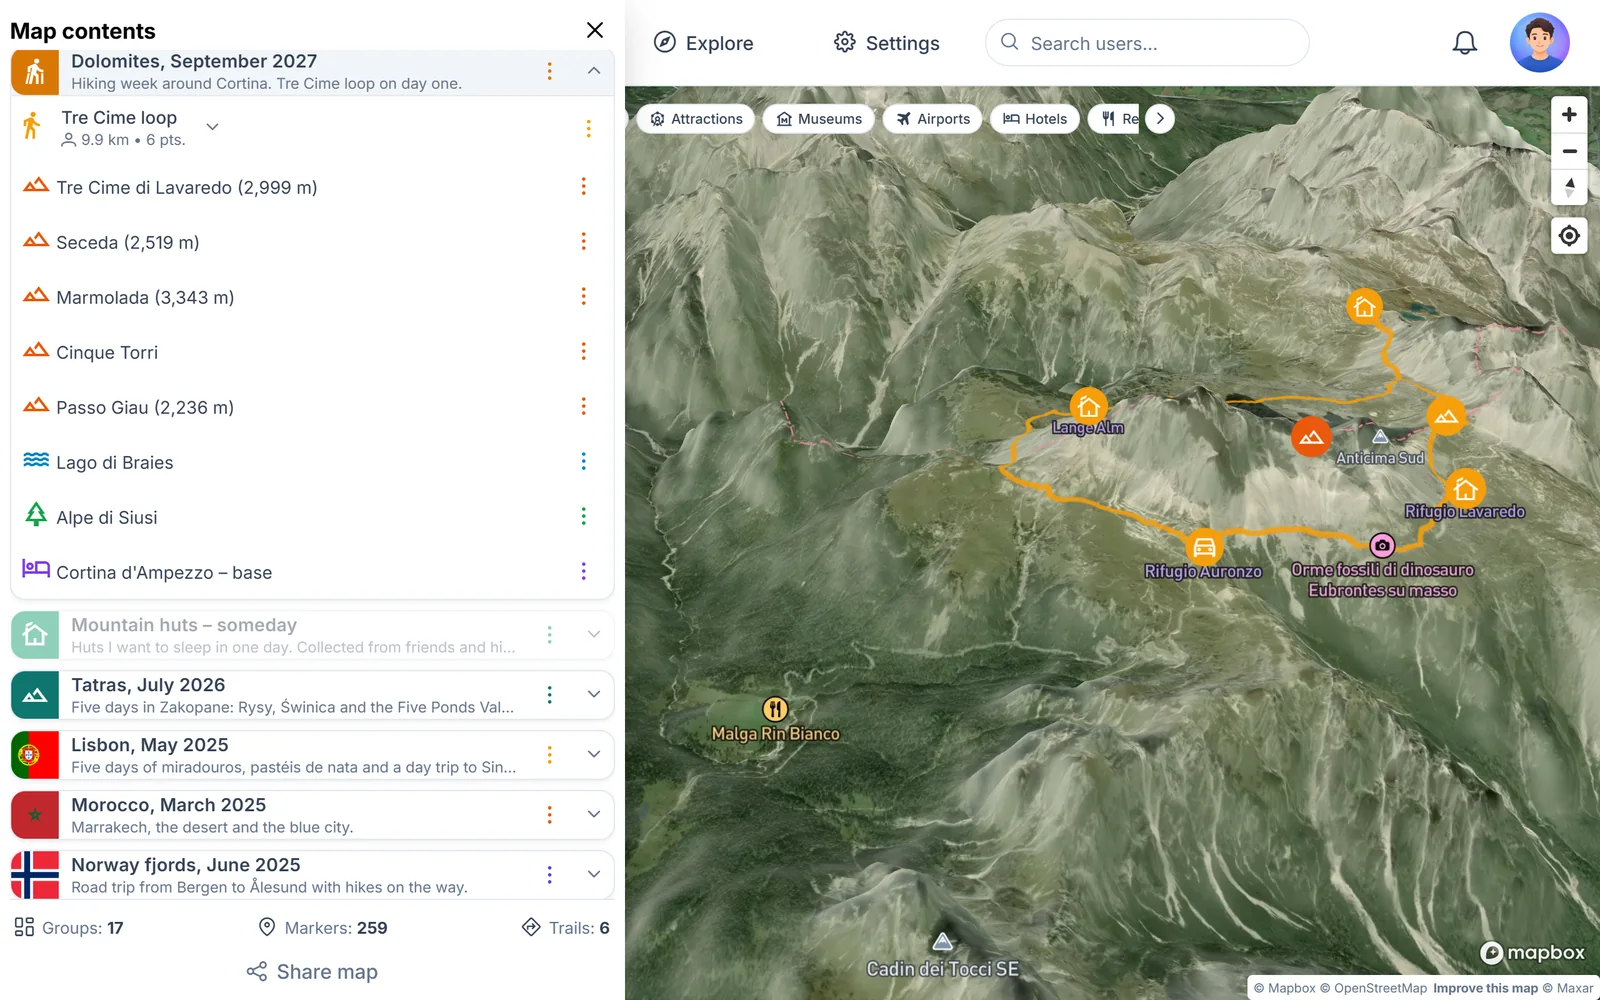
Task: Click Rifugio Auronzo parking marker on map
Action: [1204, 547]
